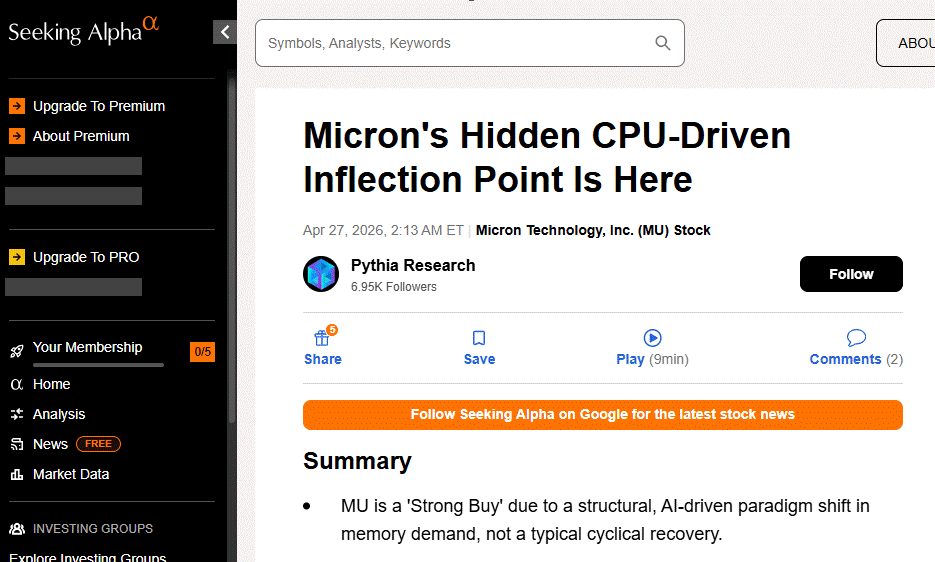This screenshot has height=562, width=935.
Task: Click the Pythia Research author name
Action: click(412, 265)
